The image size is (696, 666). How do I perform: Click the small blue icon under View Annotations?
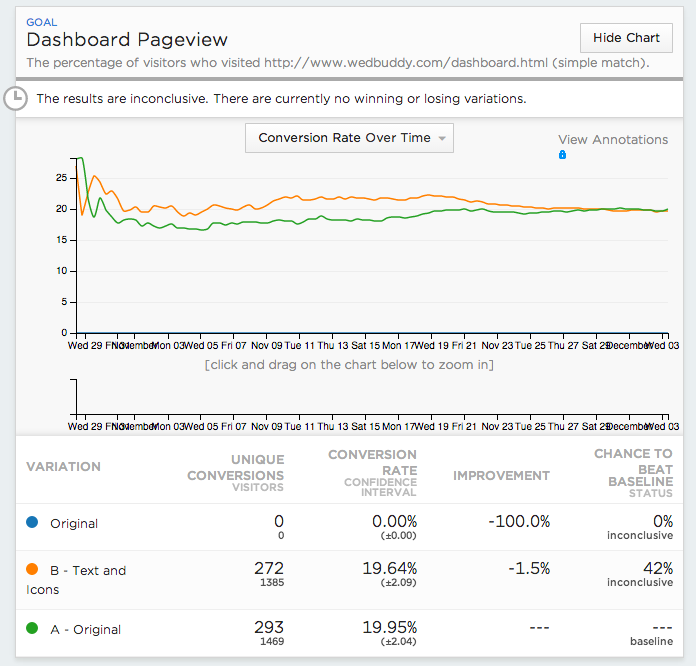click(x=562, y=155)
